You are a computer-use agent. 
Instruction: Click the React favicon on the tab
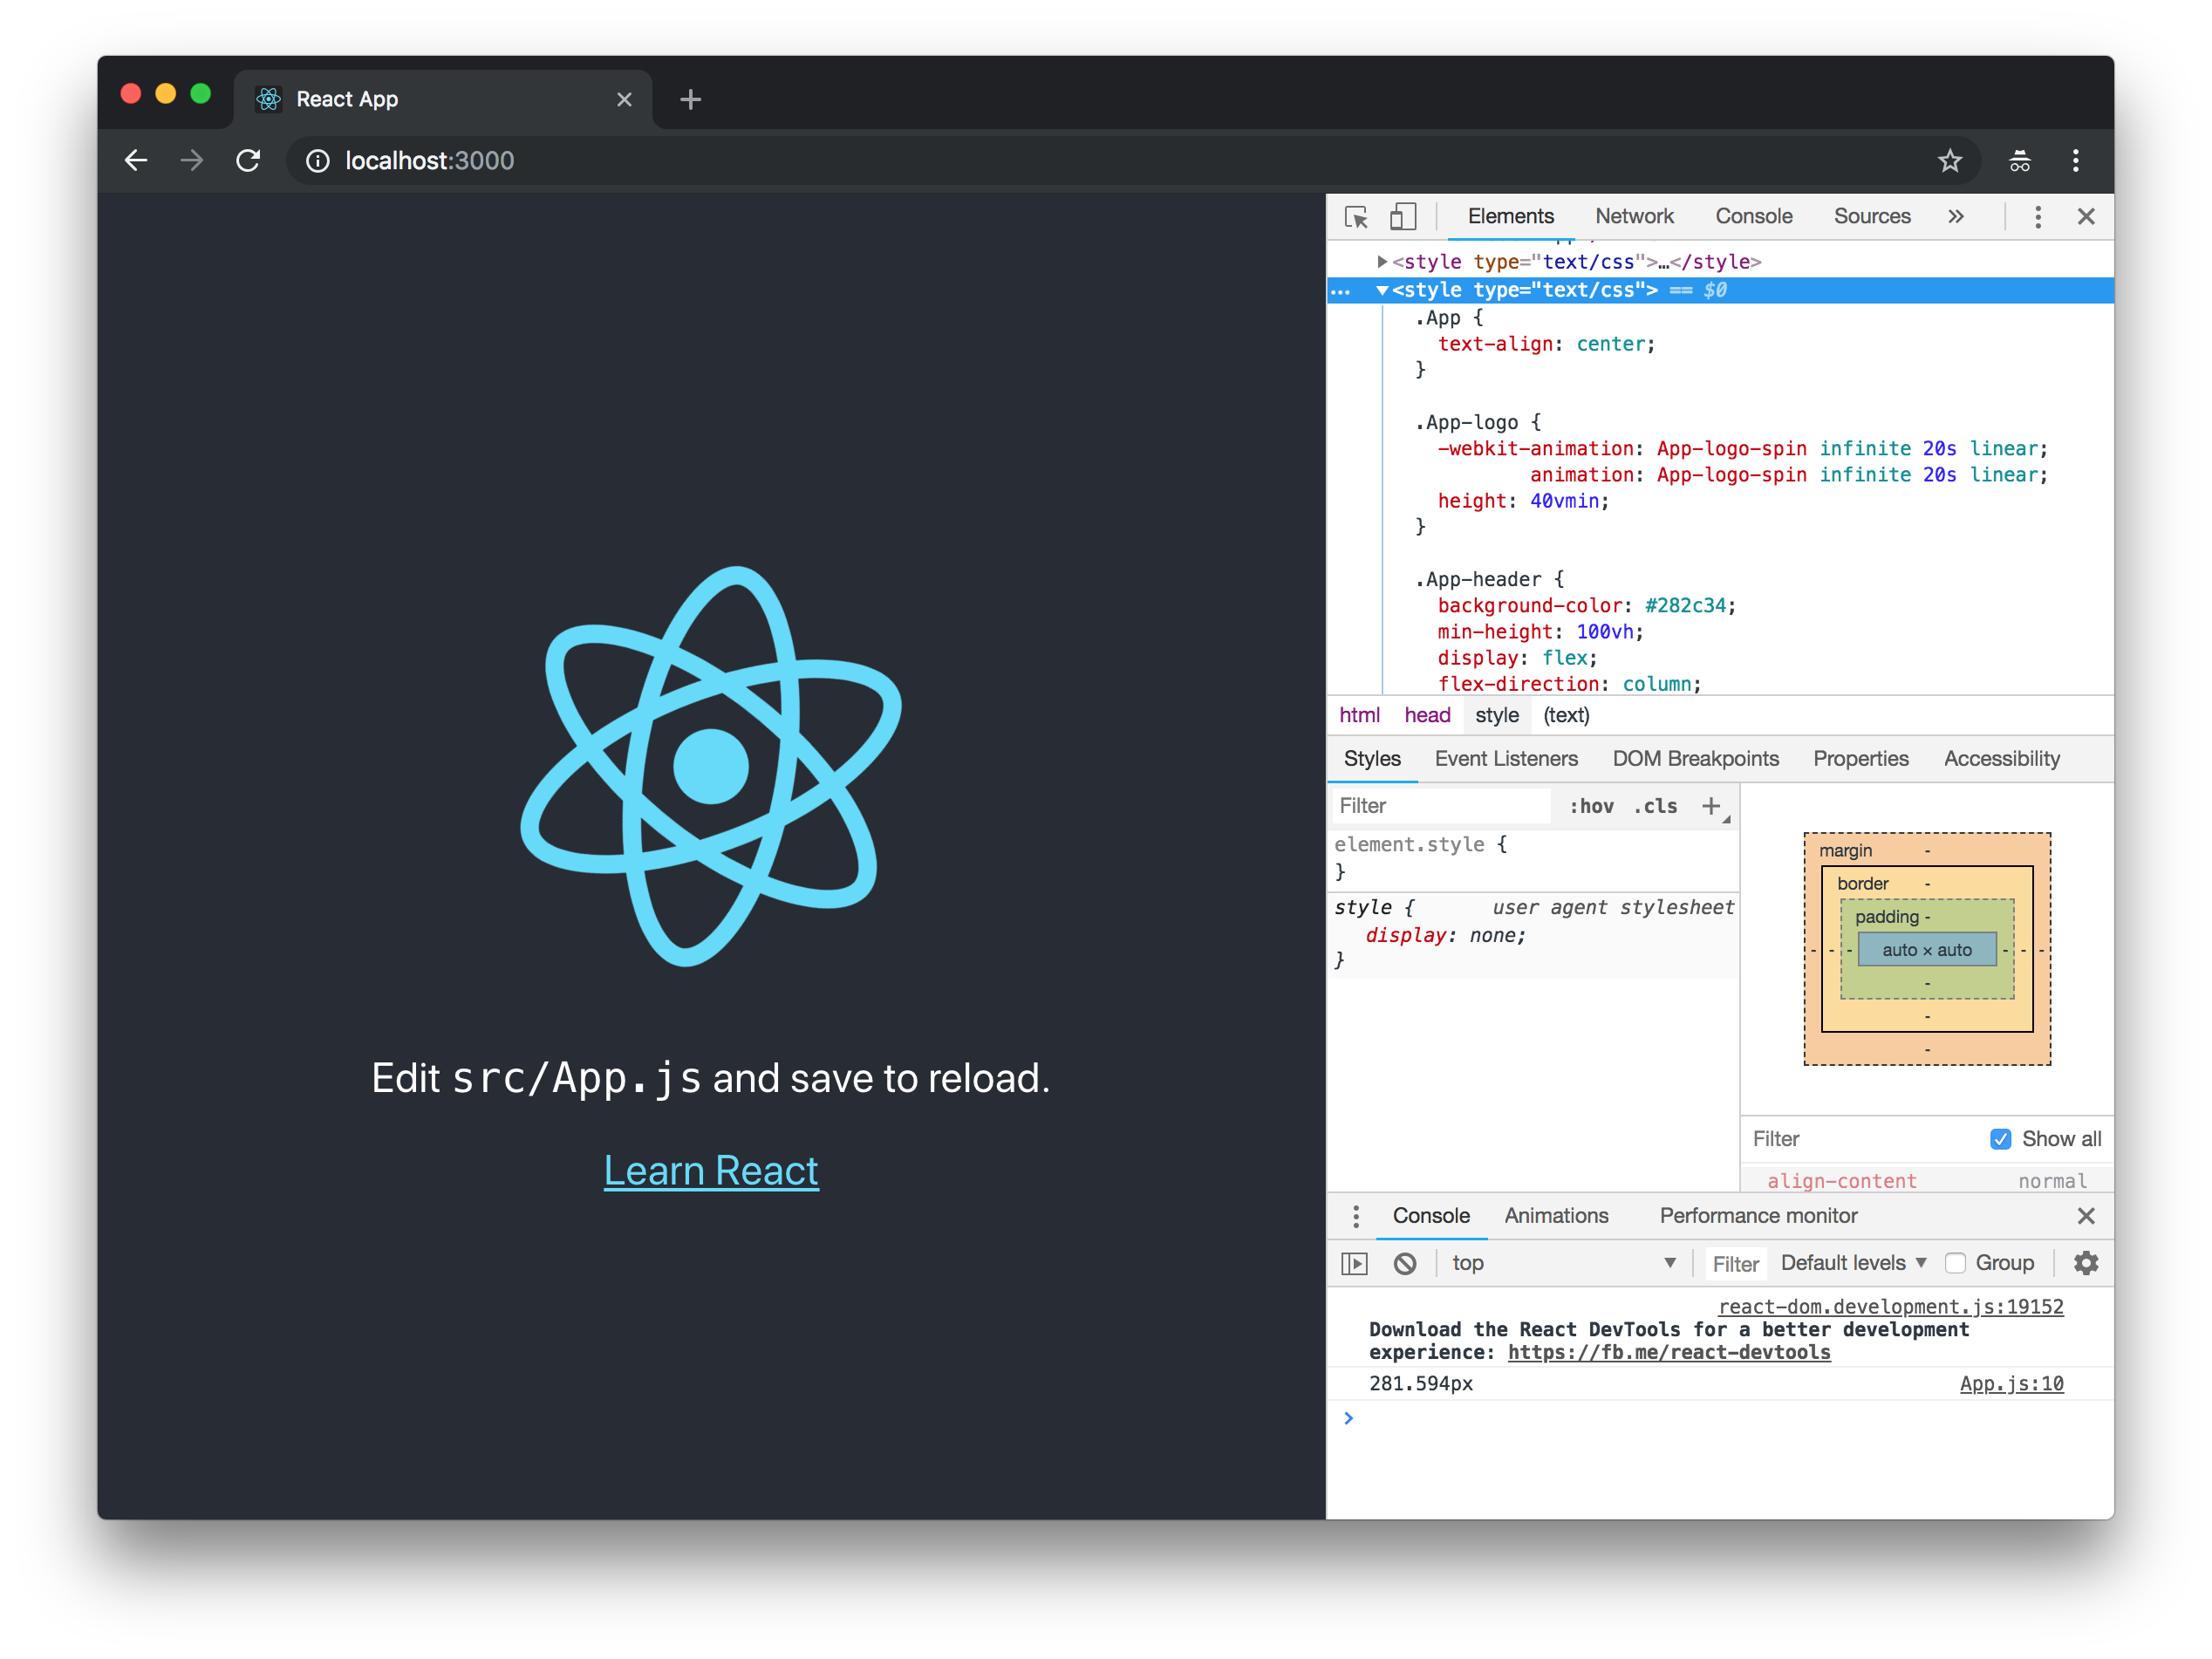click(x=268, y=99)
